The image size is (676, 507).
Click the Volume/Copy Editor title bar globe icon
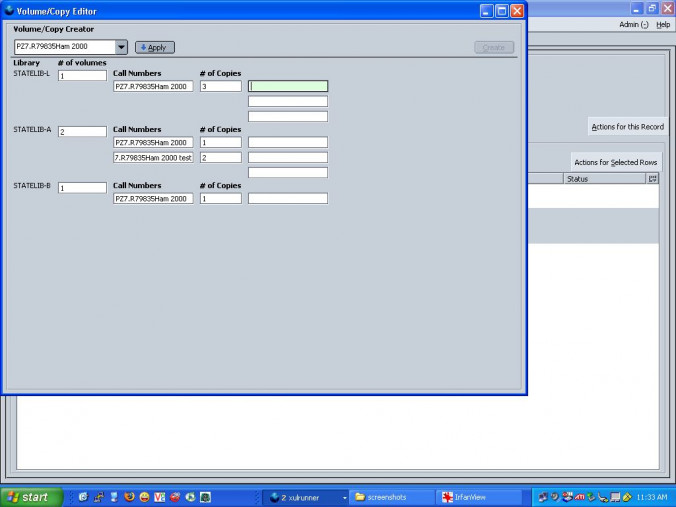(9, 10)
